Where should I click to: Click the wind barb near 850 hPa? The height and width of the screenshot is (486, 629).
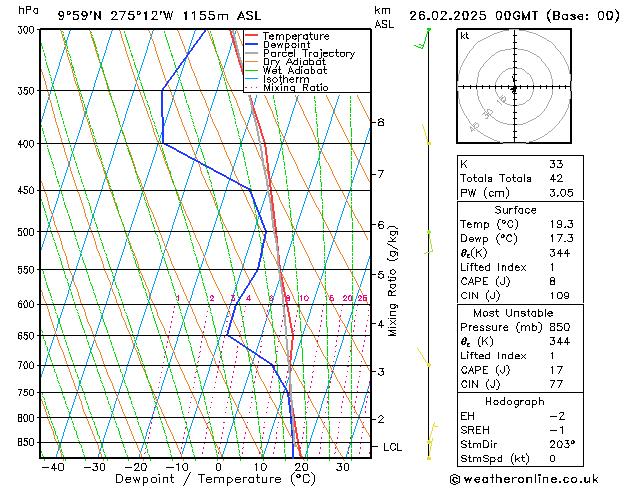pos(432,430)
